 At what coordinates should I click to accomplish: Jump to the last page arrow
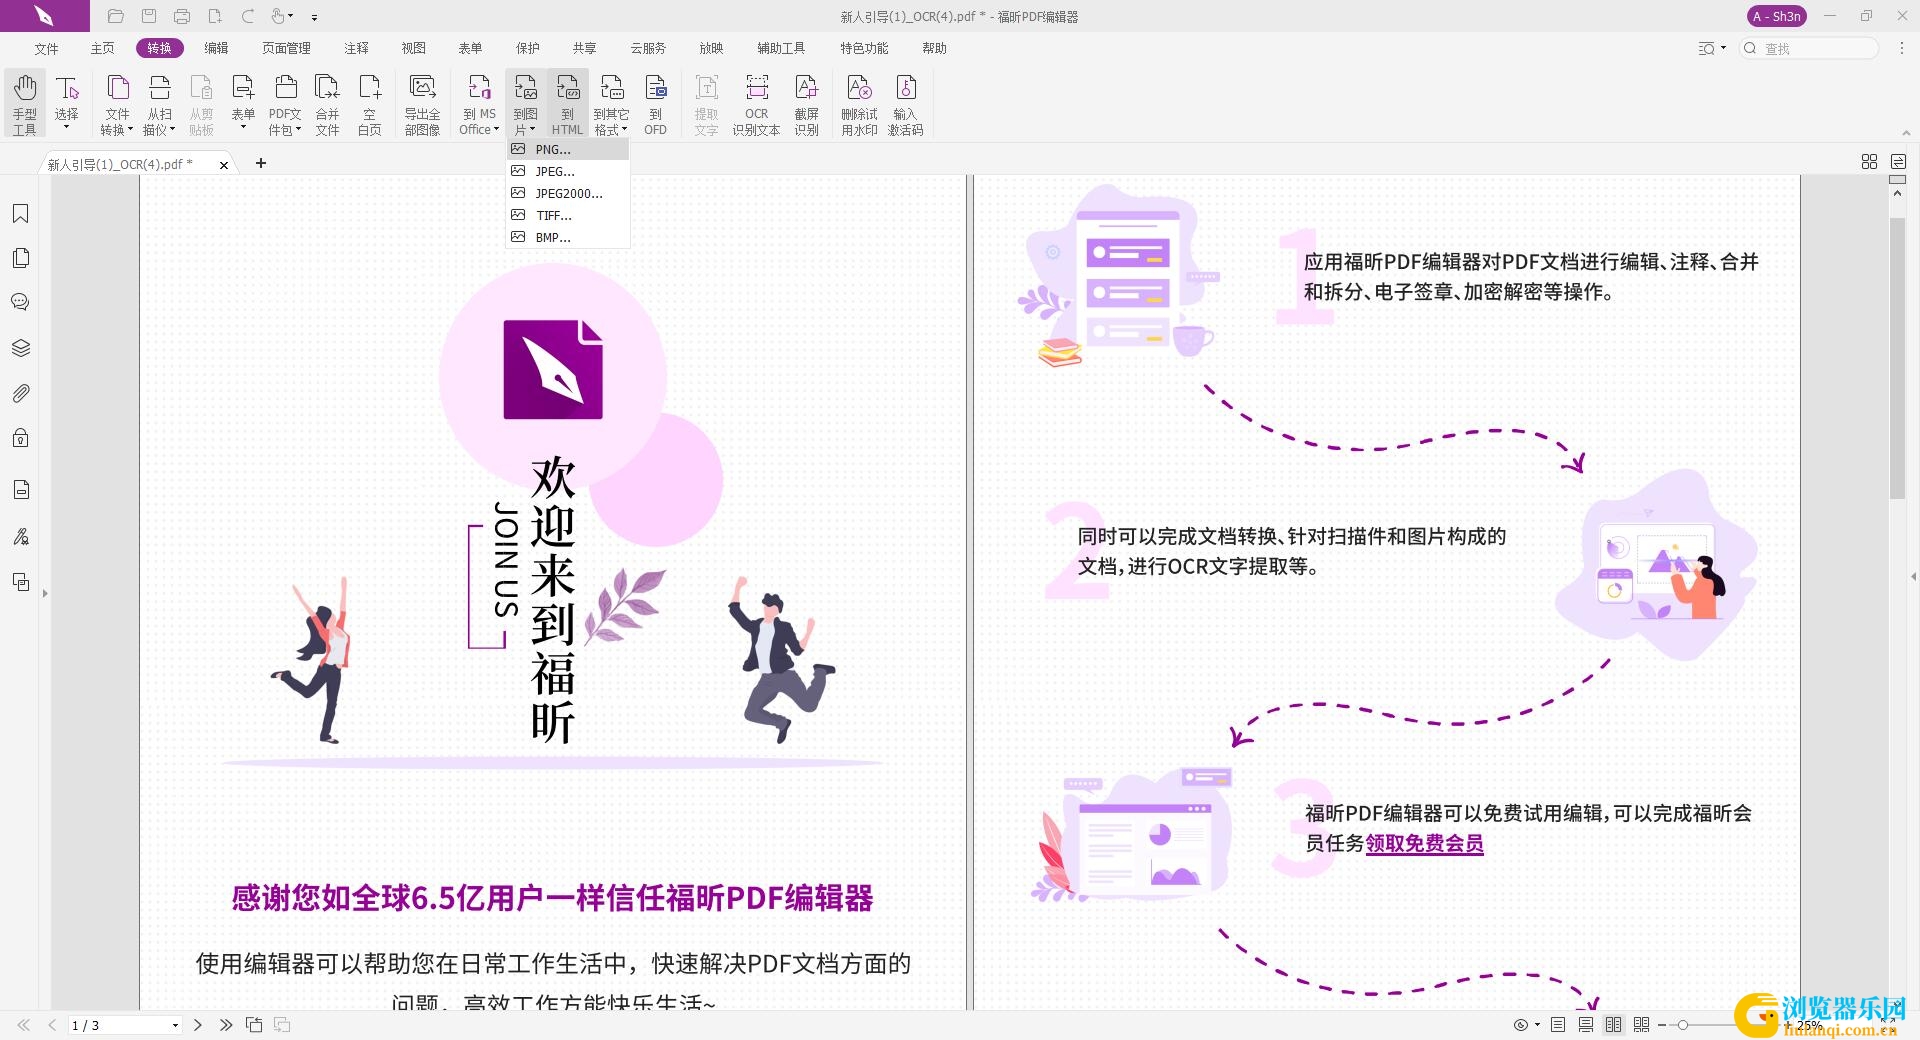226,1025
